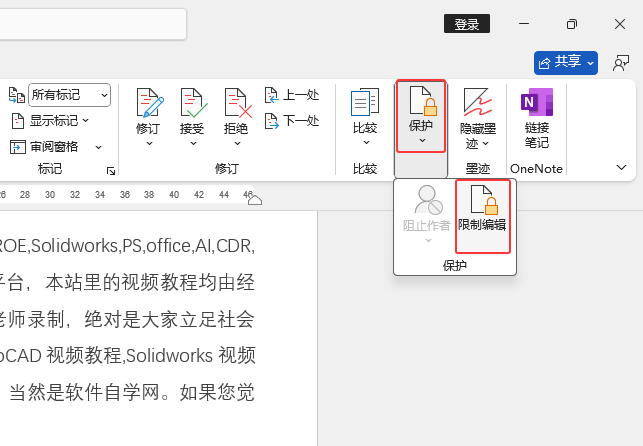
Task: Click the text 大家立足社会 in document
Action: click(198, 319)
